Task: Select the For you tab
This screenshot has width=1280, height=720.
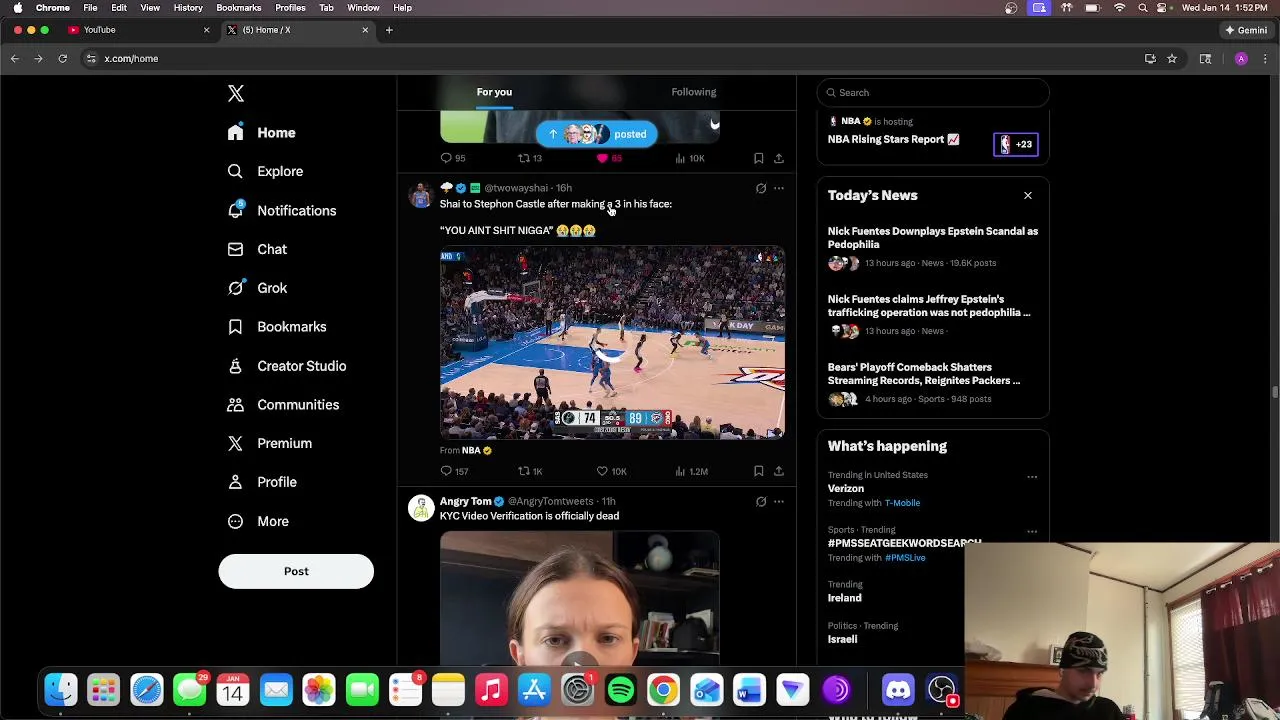Action: [494, 92]
